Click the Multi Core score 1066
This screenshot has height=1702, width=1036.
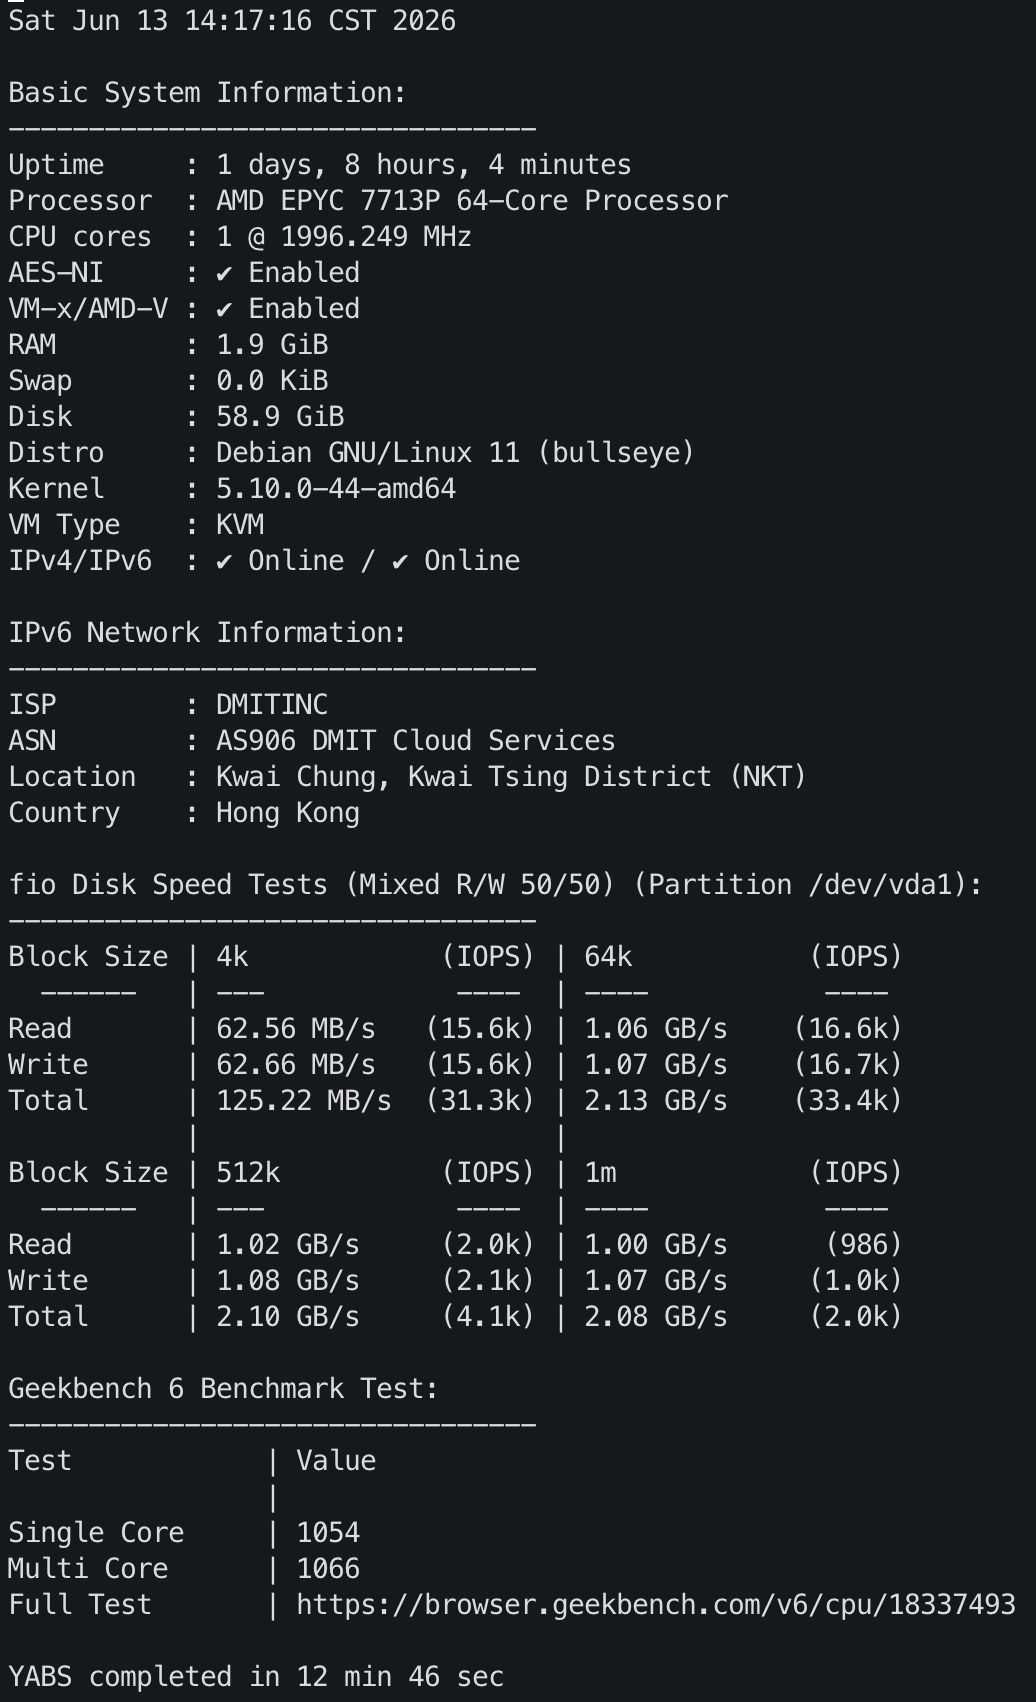[x=328, y=1569]
